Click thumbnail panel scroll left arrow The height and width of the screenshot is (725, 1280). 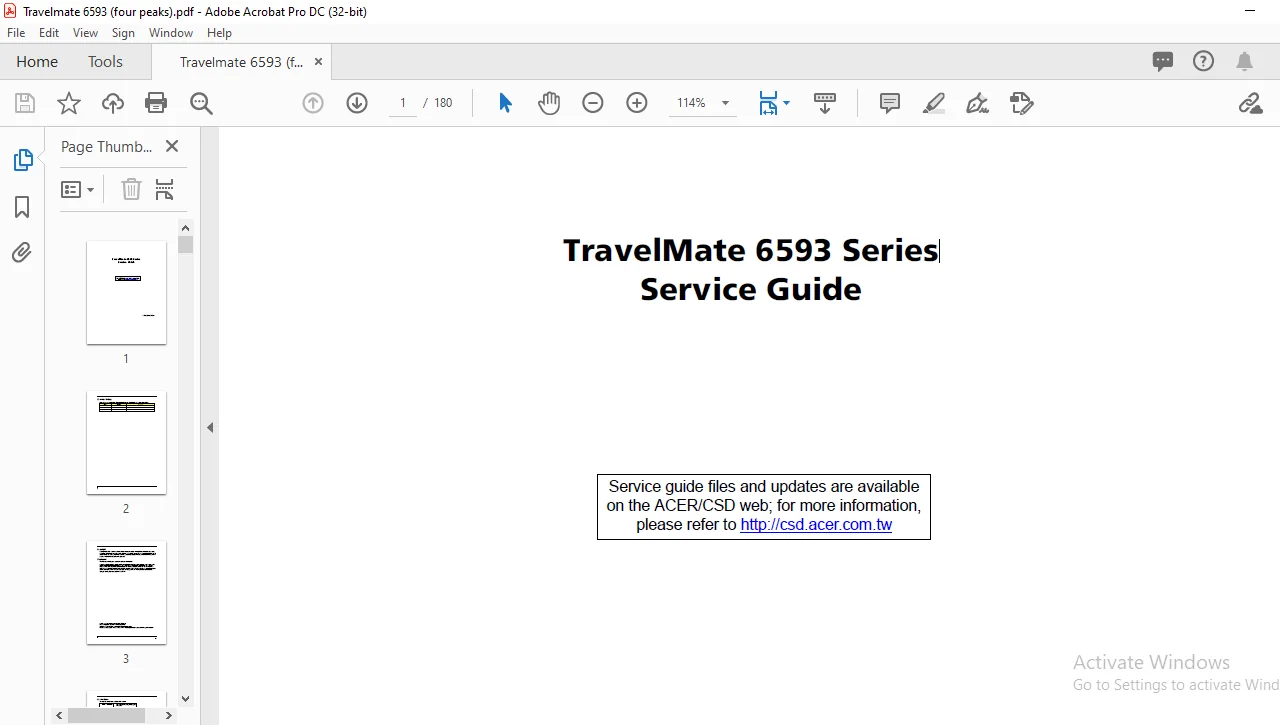60,715
